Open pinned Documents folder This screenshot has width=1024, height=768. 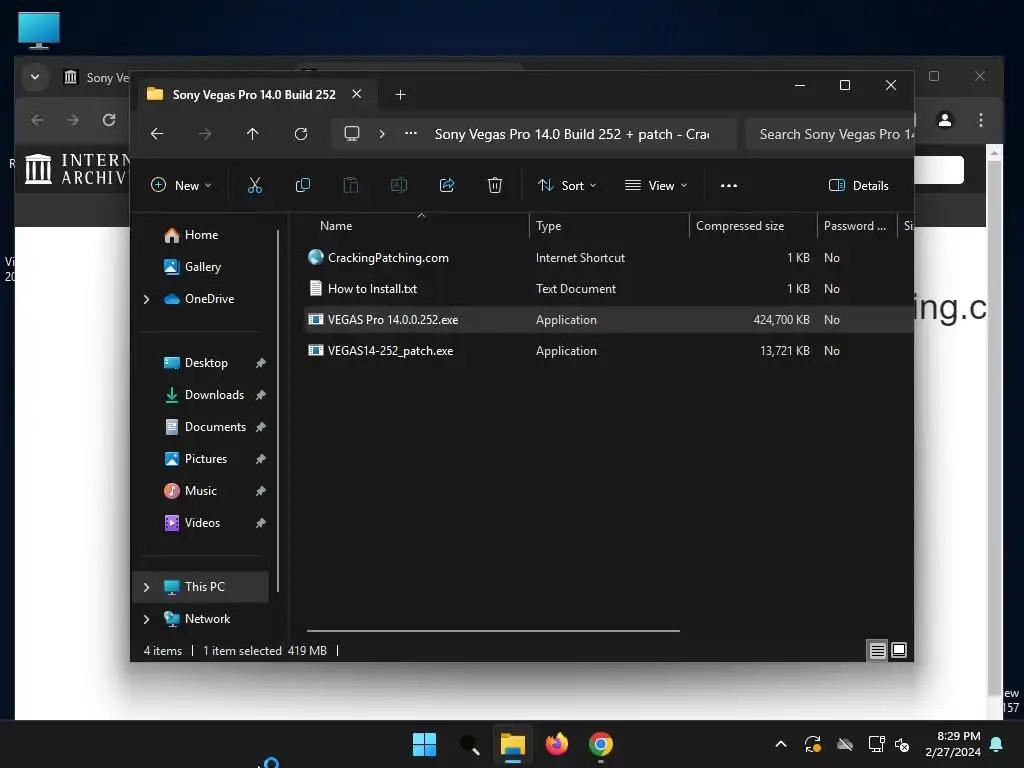pos(215,427)
